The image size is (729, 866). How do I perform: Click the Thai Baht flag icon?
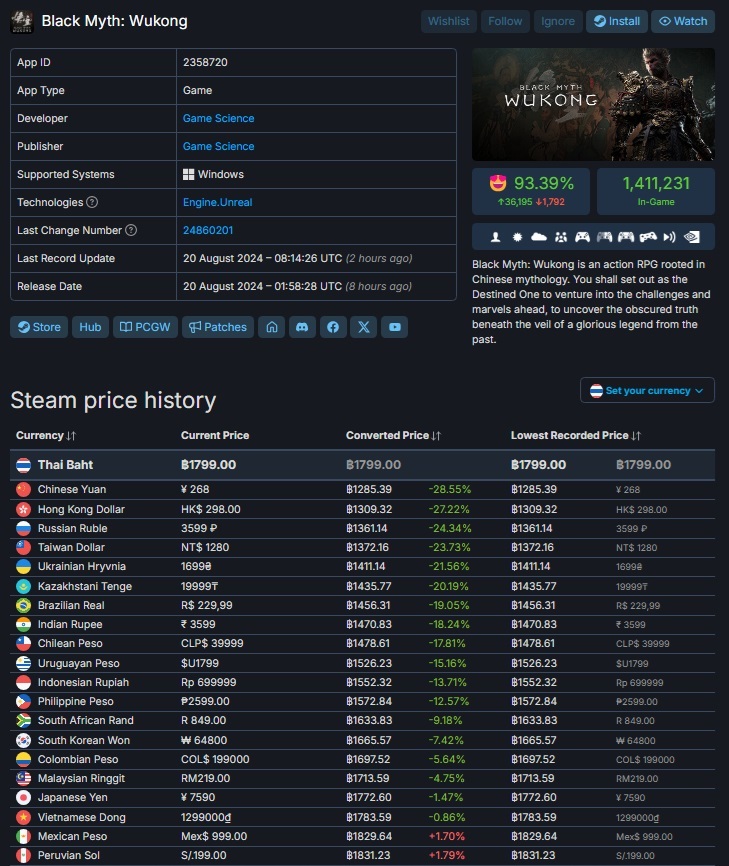tap(23, 465)
